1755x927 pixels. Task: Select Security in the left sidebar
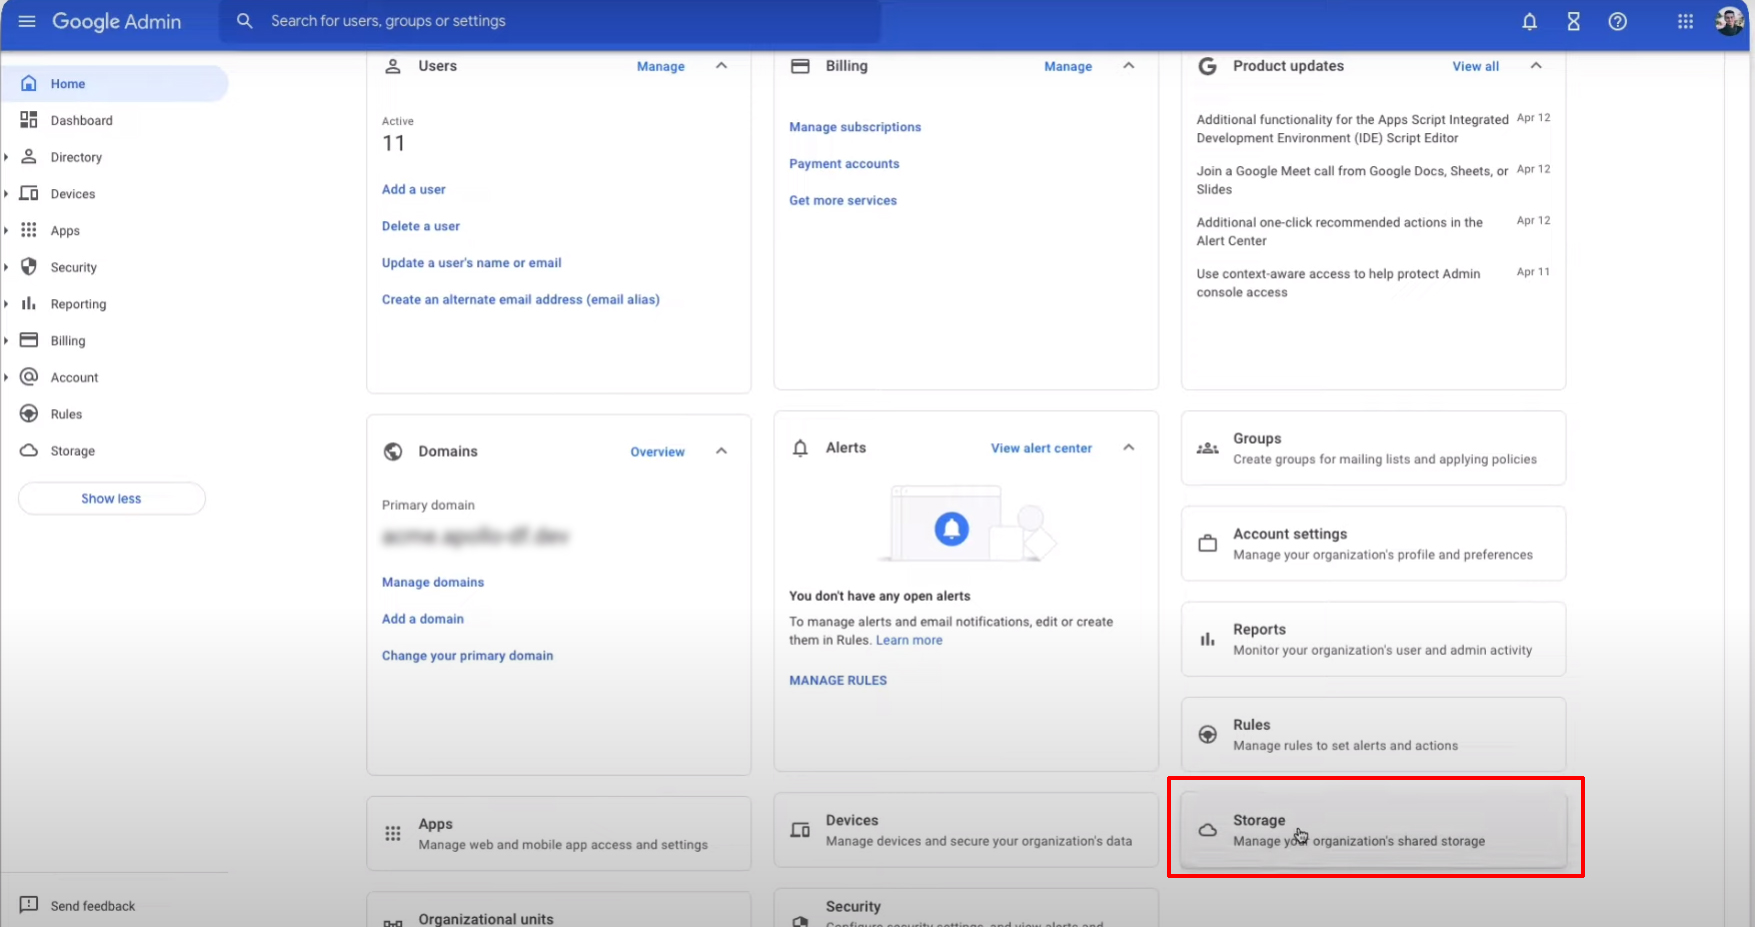tap(74, 267)
